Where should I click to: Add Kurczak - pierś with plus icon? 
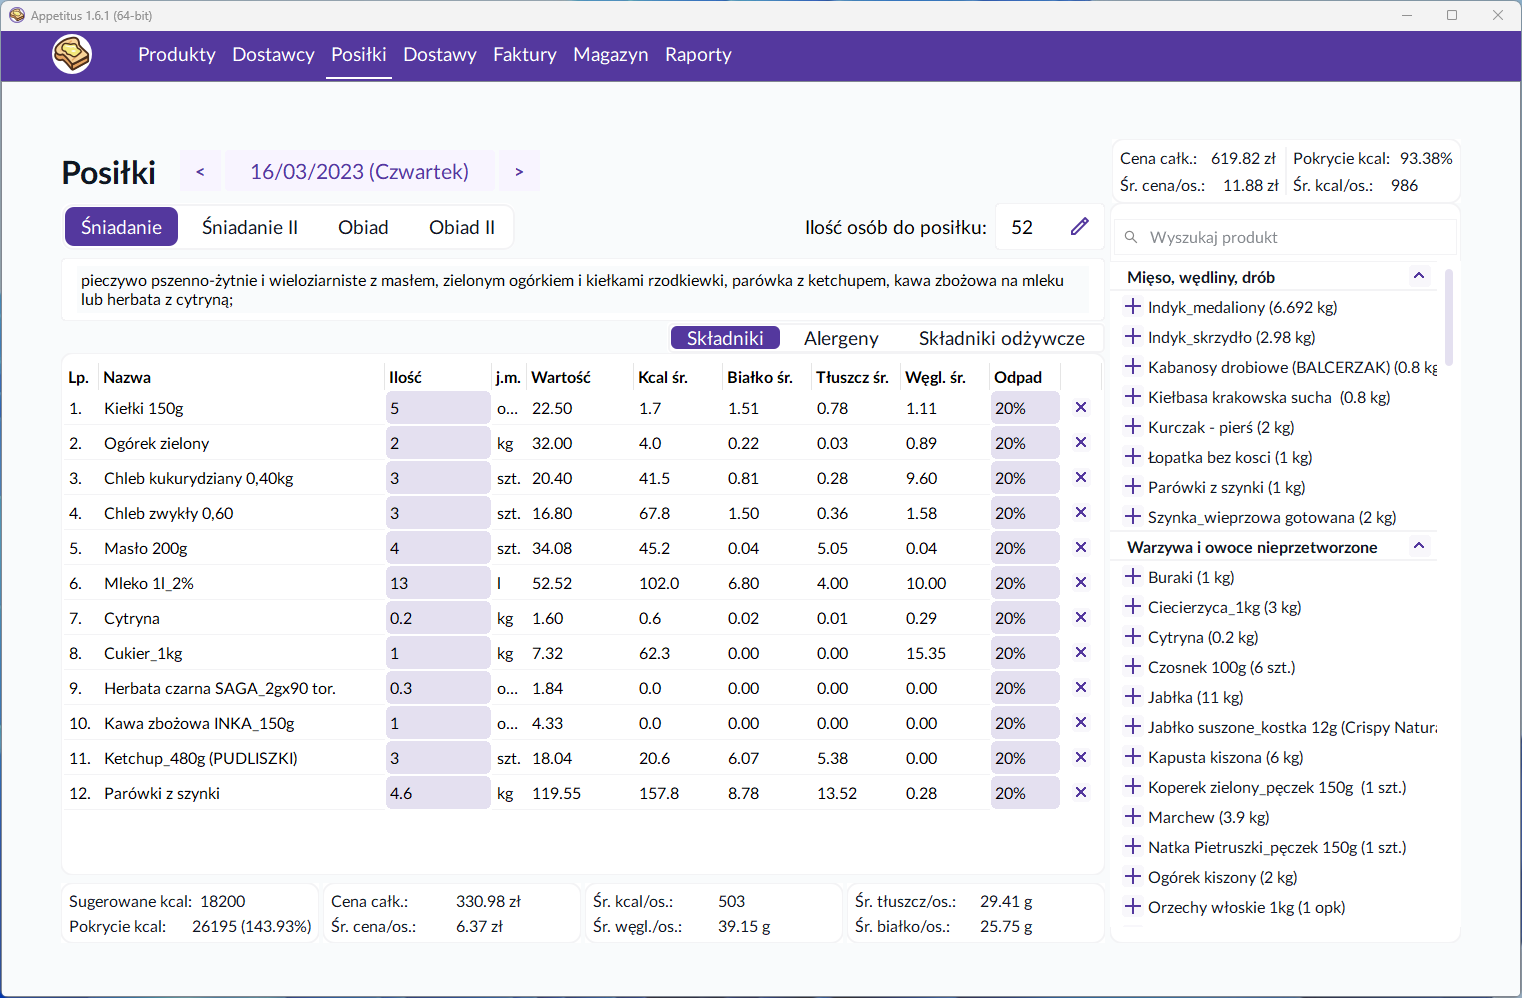click(x=1132, y=427)
